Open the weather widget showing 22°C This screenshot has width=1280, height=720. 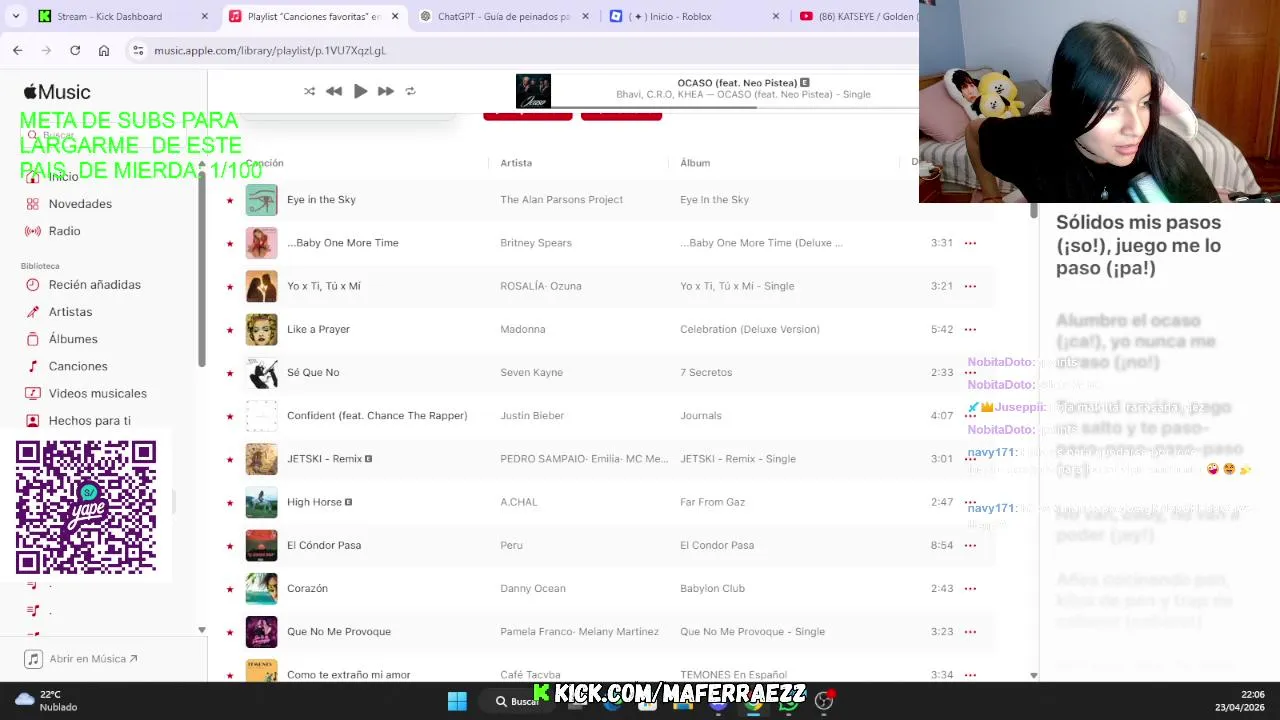(x=46, y=701)
